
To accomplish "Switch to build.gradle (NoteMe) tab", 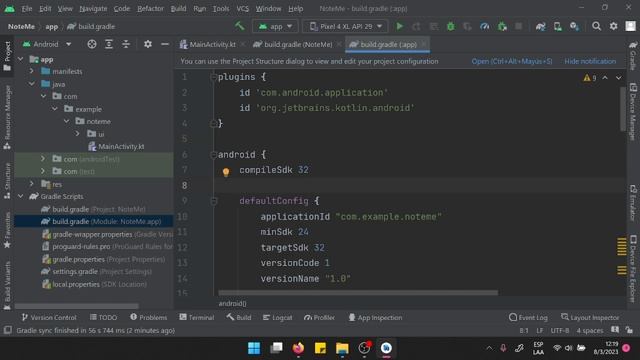I will click(298, 44).
